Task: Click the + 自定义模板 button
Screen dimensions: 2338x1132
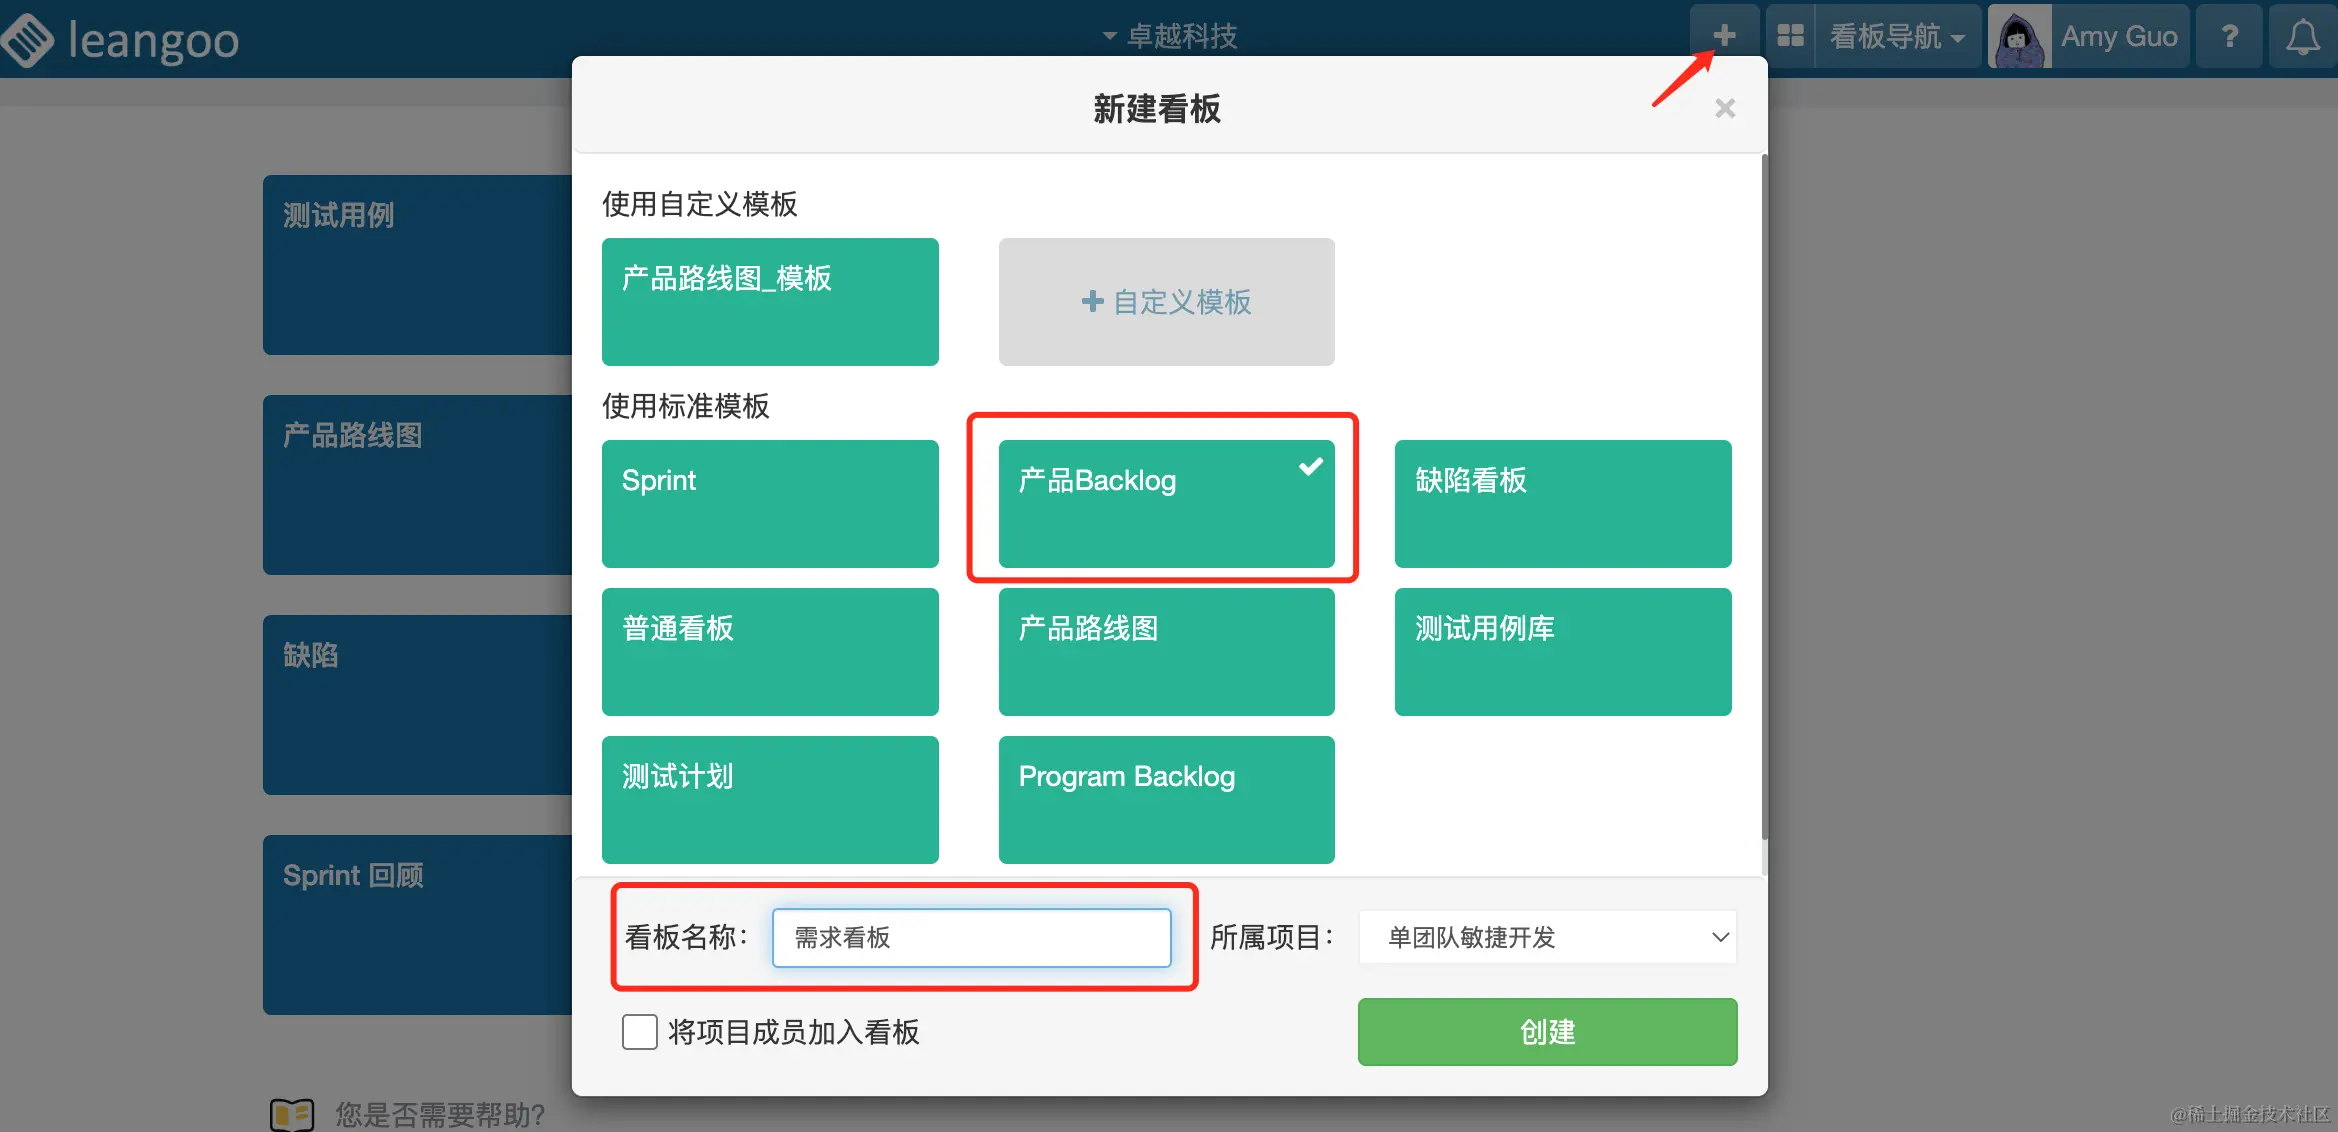Action: click(x=1166, y=301)
